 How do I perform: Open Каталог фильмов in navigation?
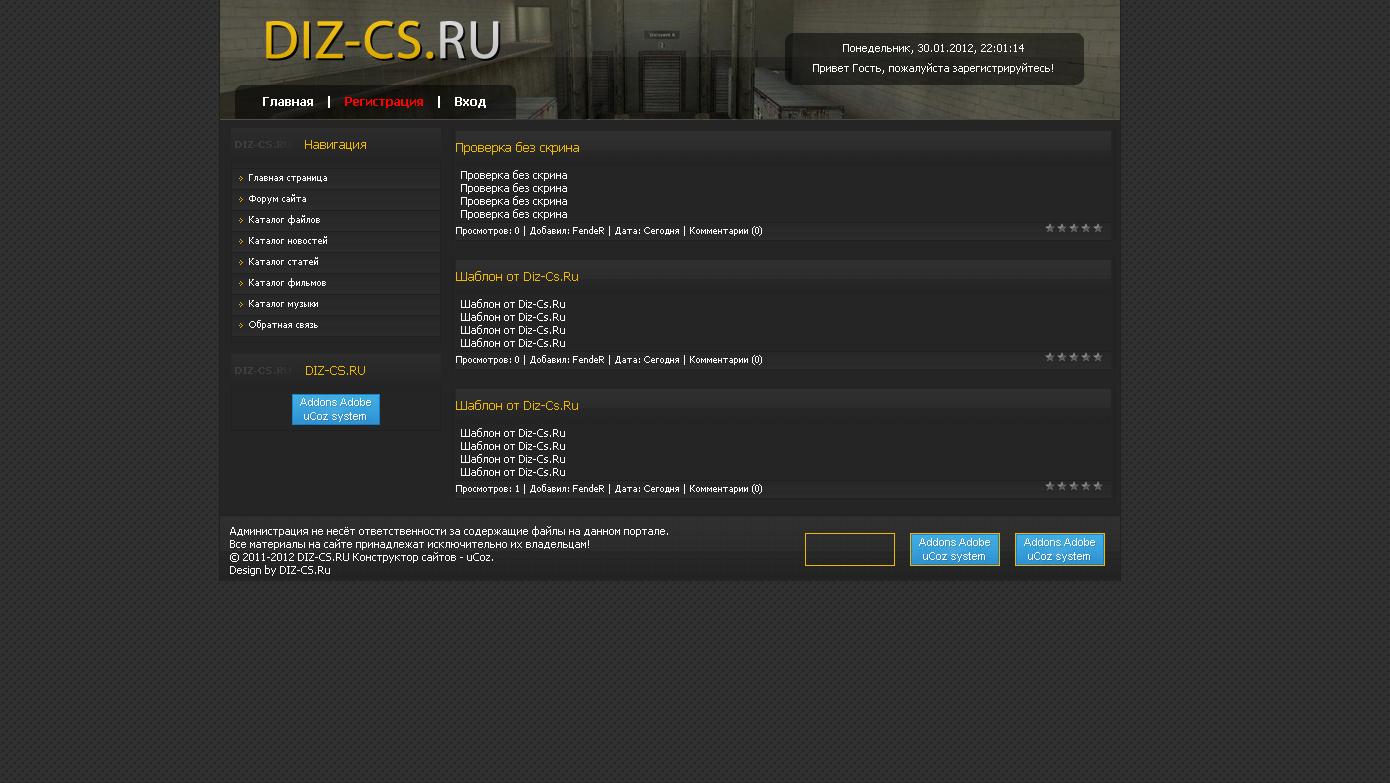[x=287, y=283]
